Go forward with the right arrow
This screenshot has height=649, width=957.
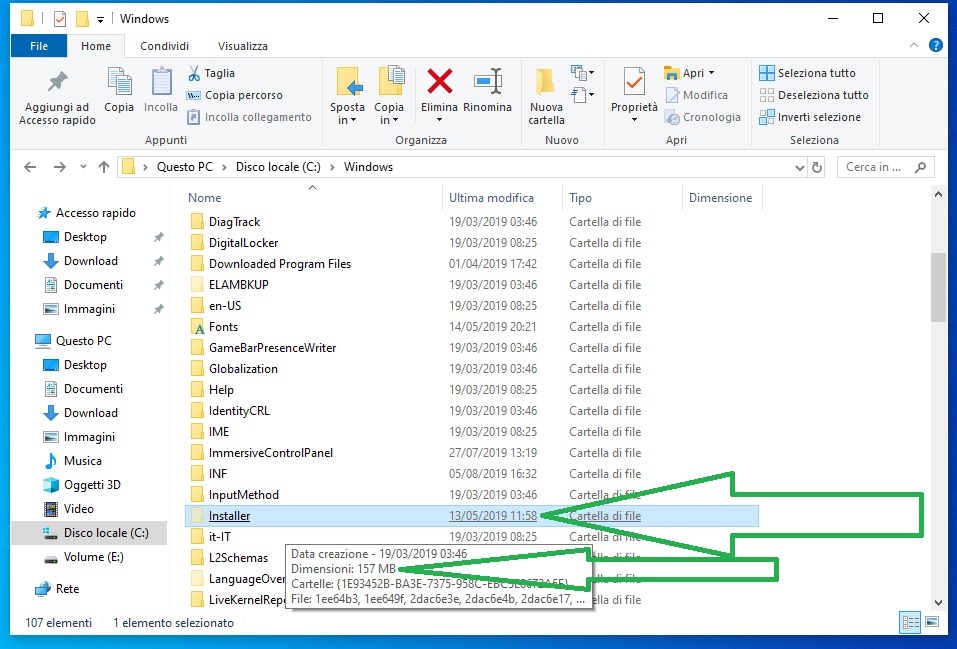[59, 167]
